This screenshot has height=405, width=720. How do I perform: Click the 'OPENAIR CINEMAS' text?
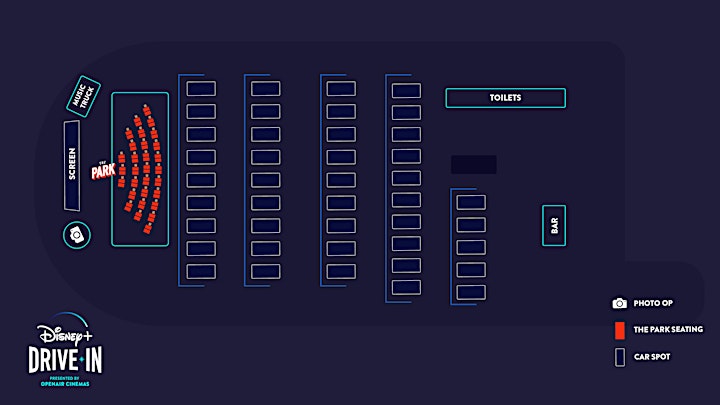click(65, 384)
